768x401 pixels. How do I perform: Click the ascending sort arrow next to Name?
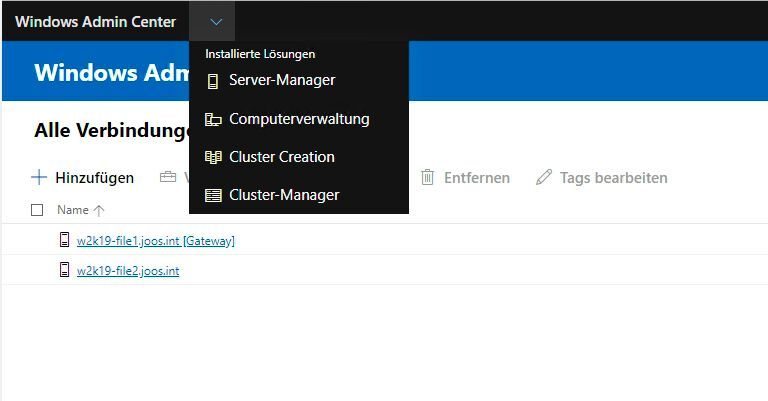(99, 211)
